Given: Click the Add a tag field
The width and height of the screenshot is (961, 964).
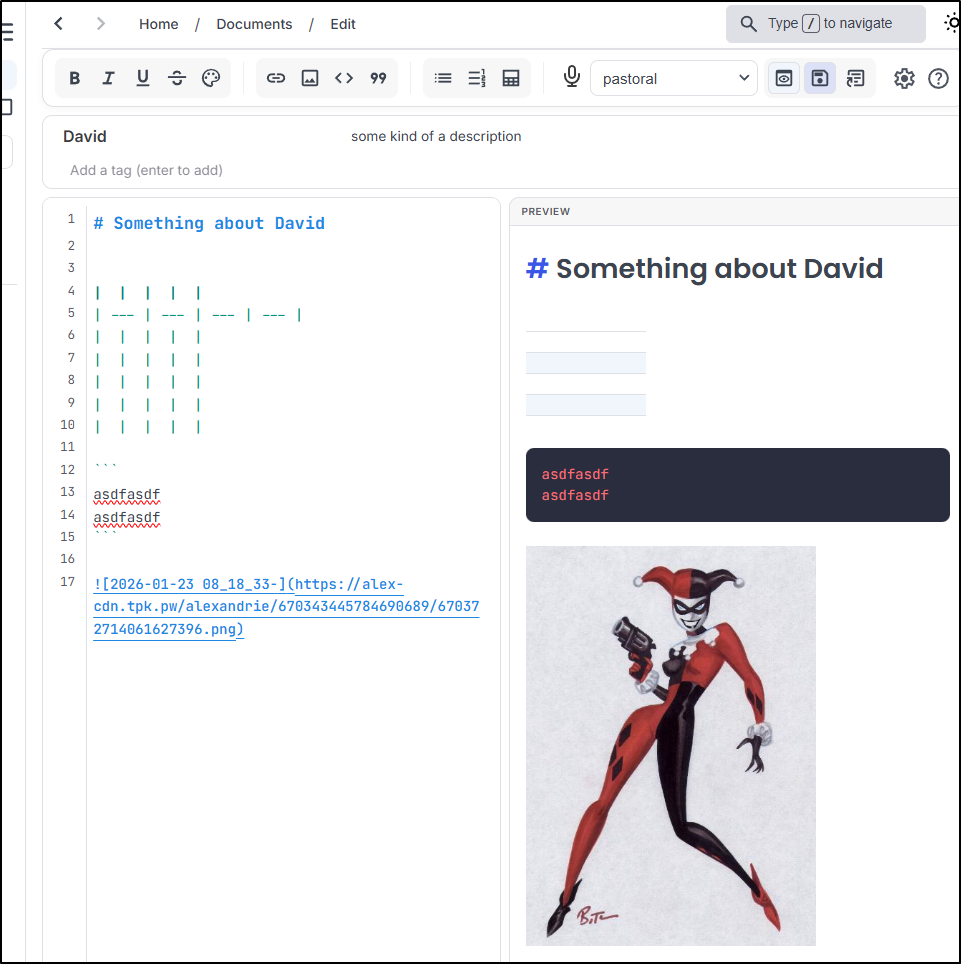Looking at the screenshot, I should pyautogui.click(x=147, y=170).
